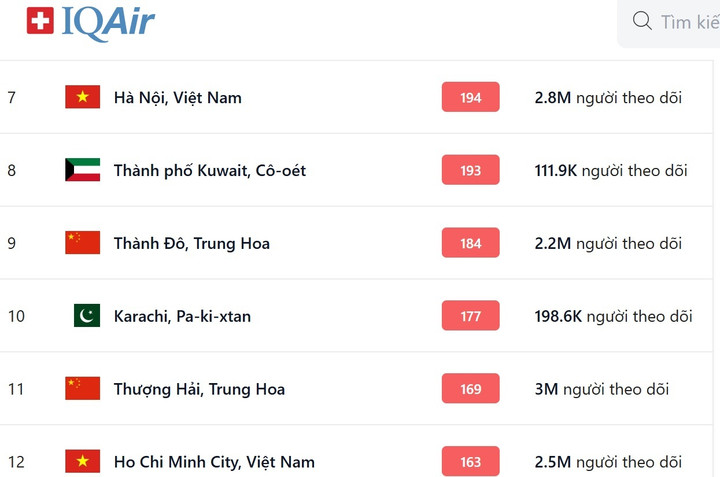Click Thượng Hải's 3M followers text

[602, 390]
